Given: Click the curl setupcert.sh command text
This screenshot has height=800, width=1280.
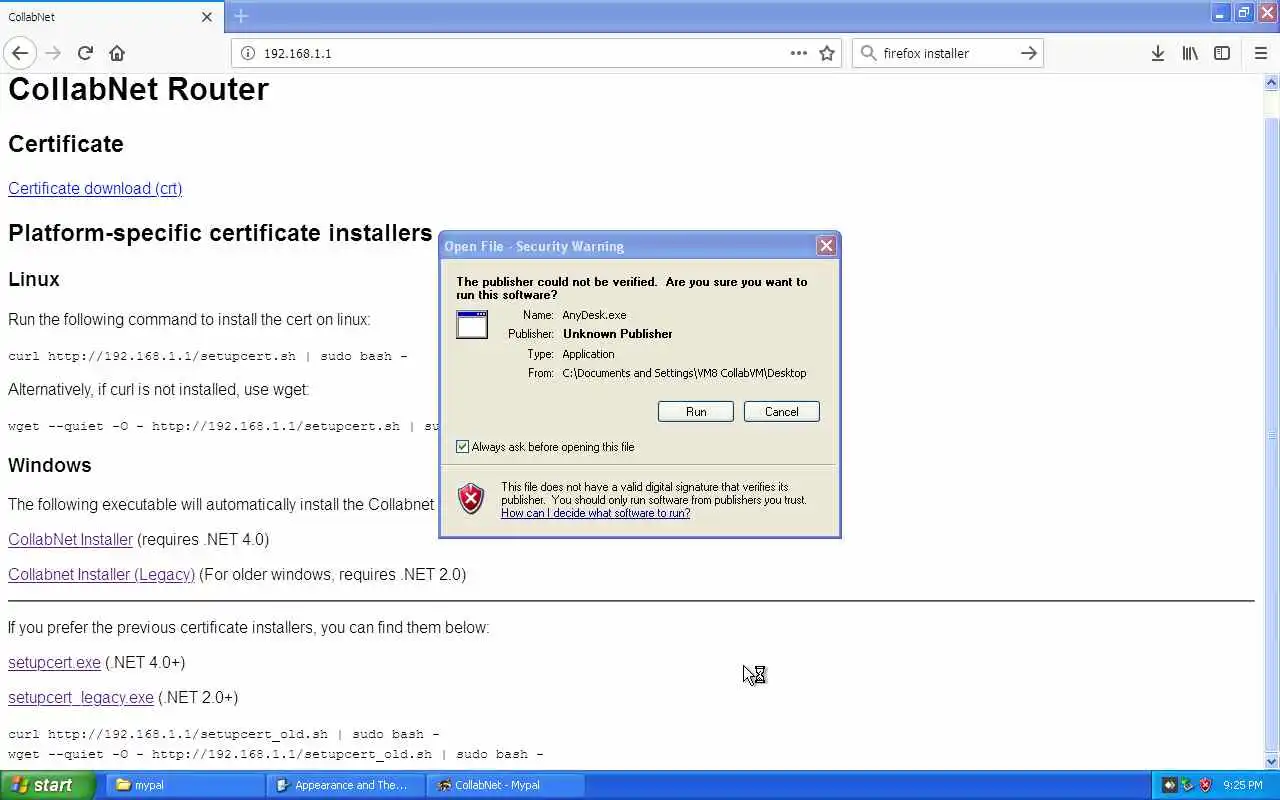Looking at the screenshot, I should (208, 356).
